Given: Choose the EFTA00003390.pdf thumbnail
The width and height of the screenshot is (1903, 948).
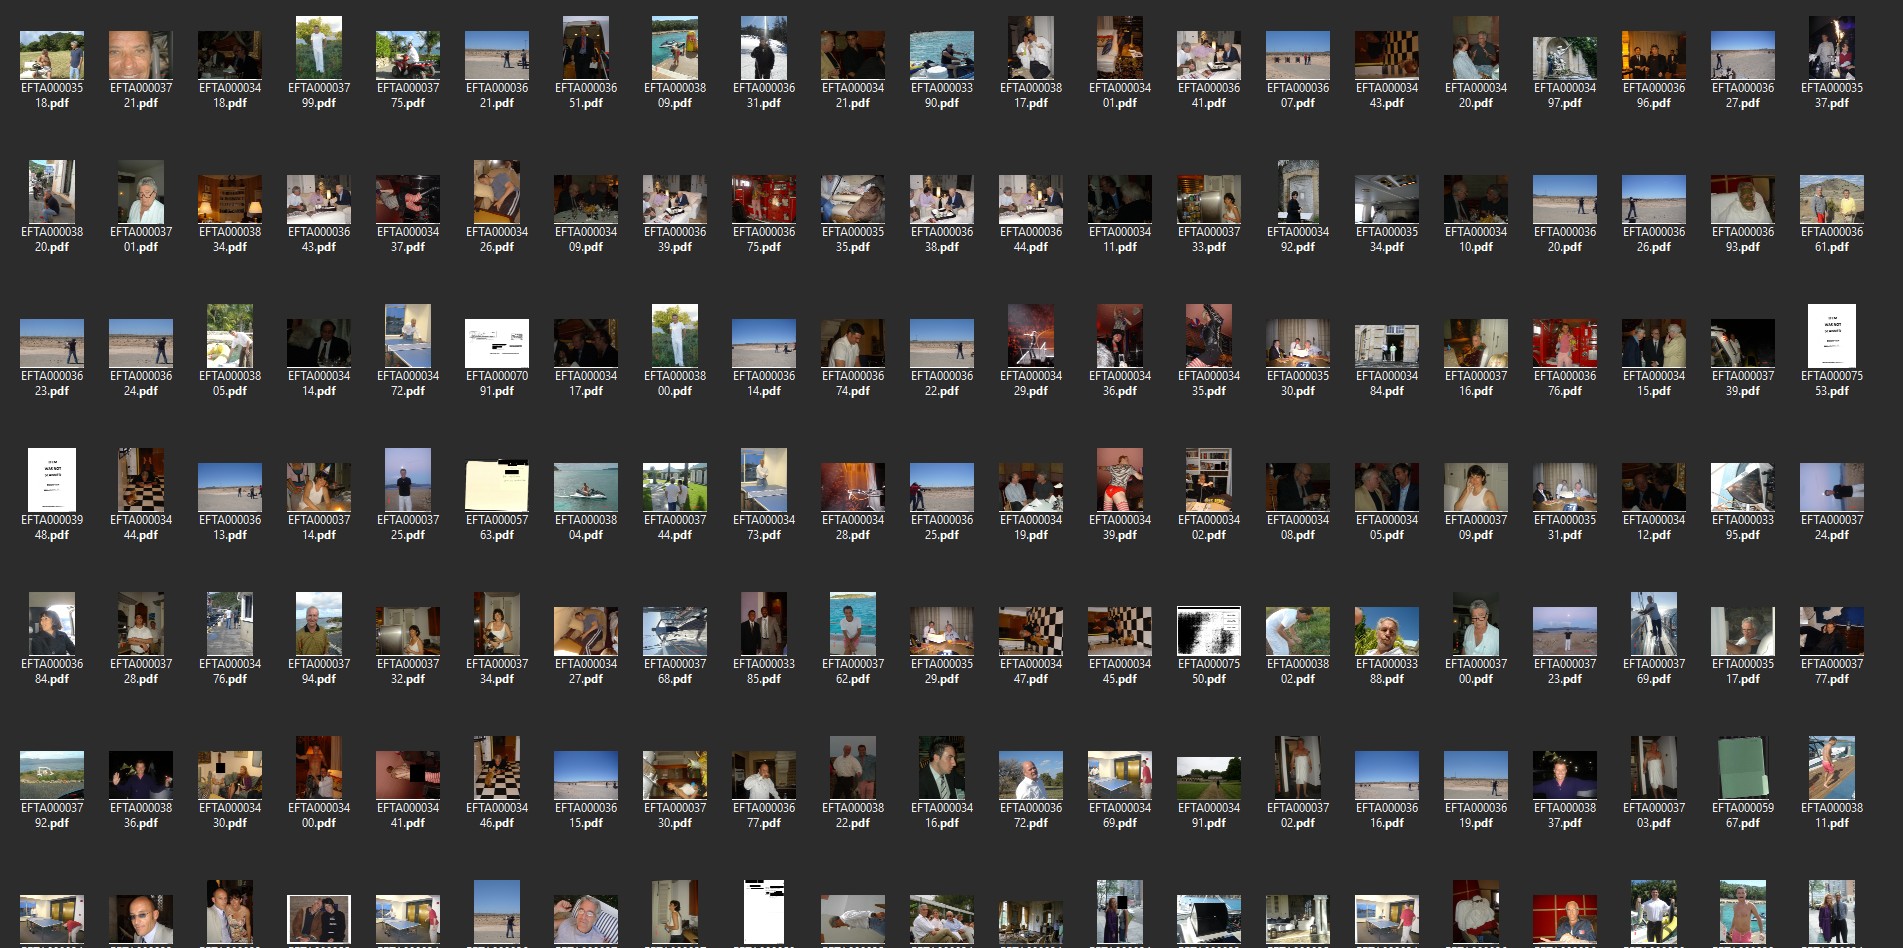Looking at the screenshot, I should pyautogui.click(x=942, y=55).
